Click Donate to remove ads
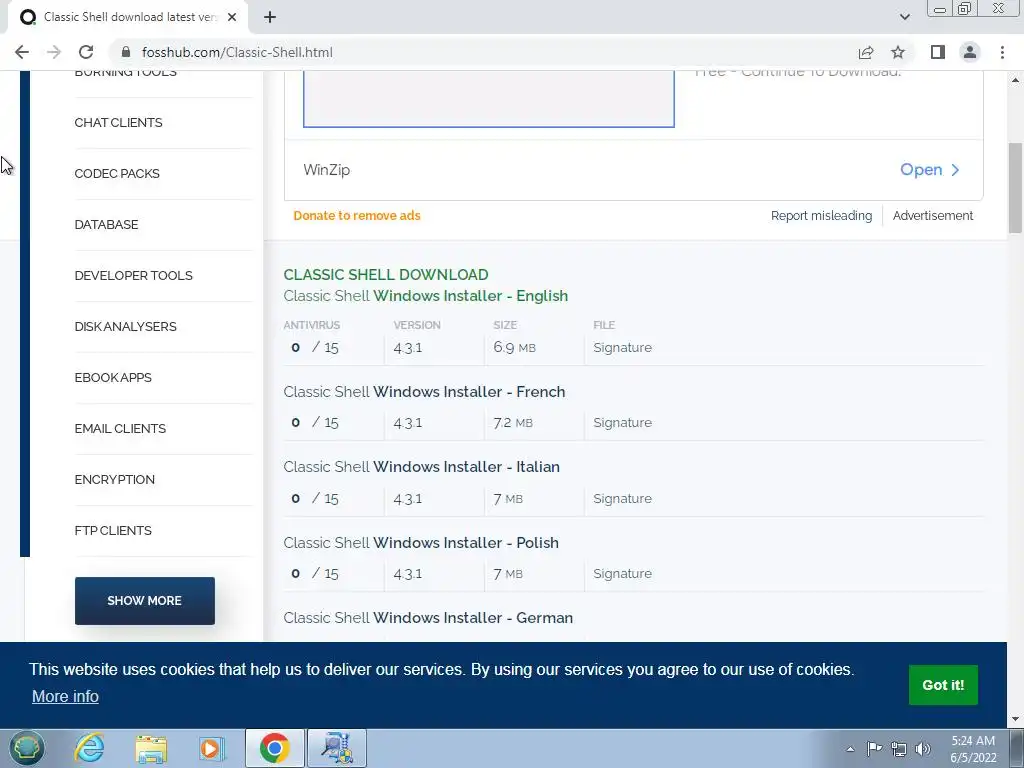Viewport: 1024px width, 768px height. point(357,216)
